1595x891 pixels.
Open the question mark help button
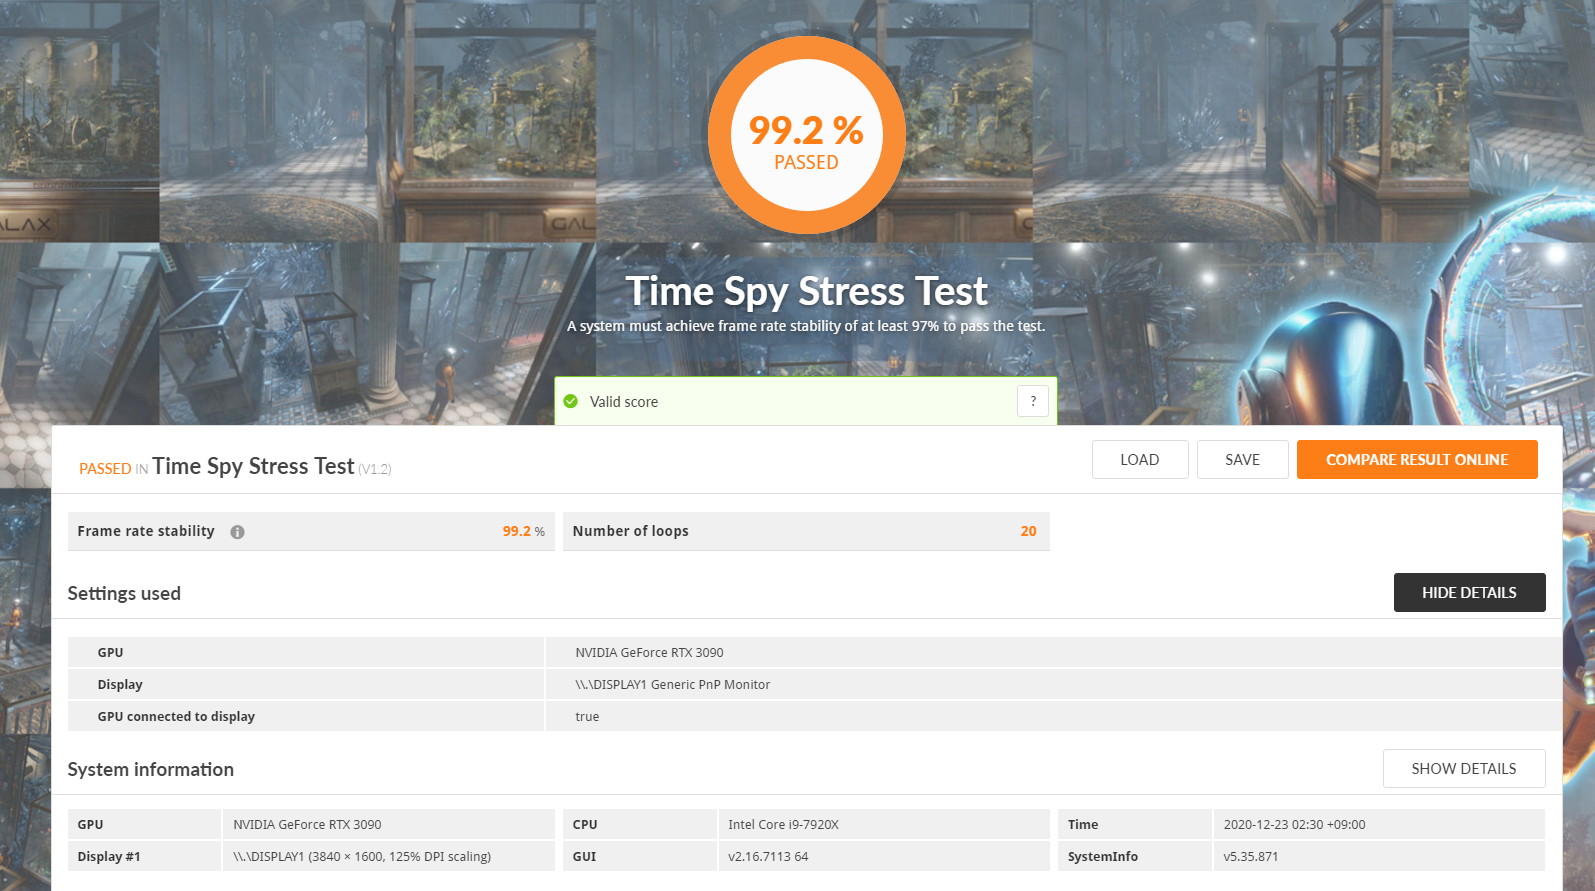[1033, 401]
